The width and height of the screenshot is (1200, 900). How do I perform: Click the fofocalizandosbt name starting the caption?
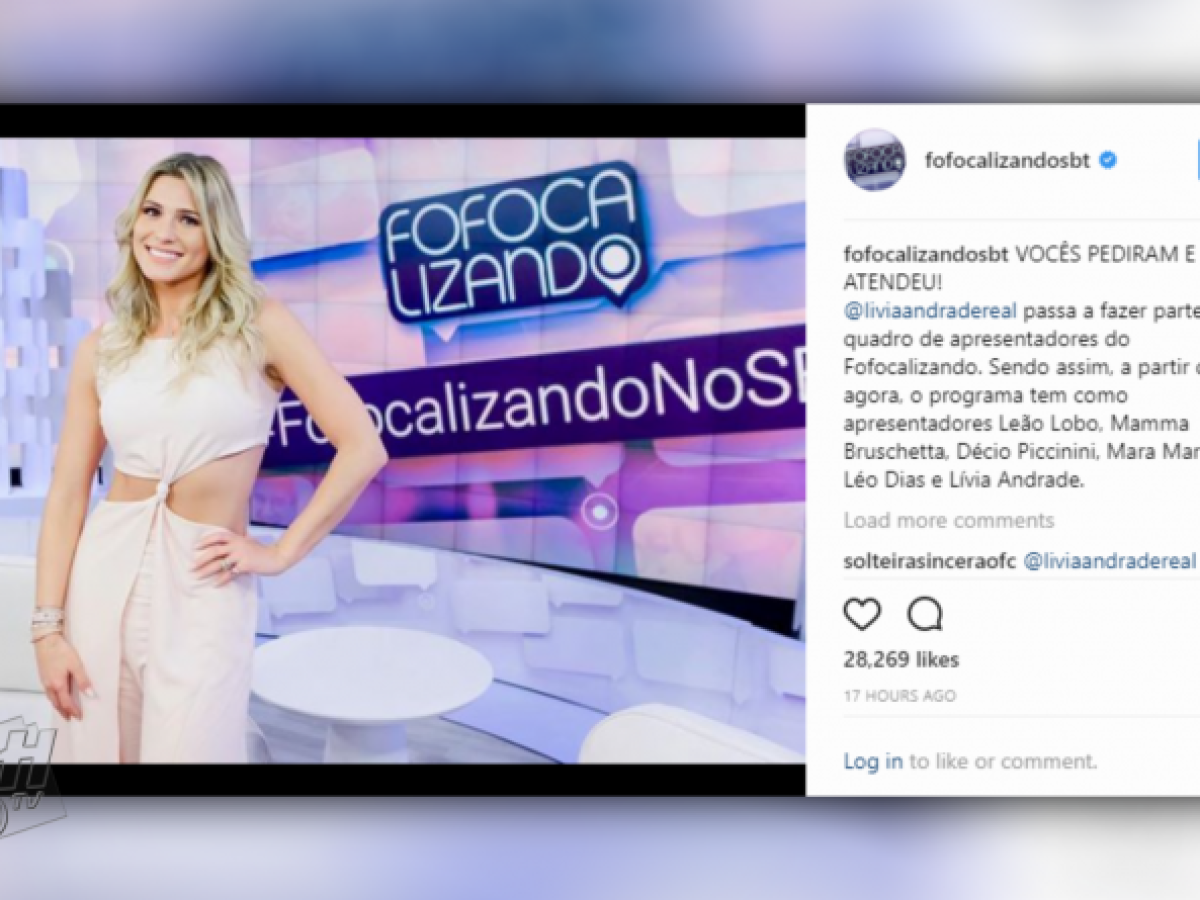pos(926,253)
